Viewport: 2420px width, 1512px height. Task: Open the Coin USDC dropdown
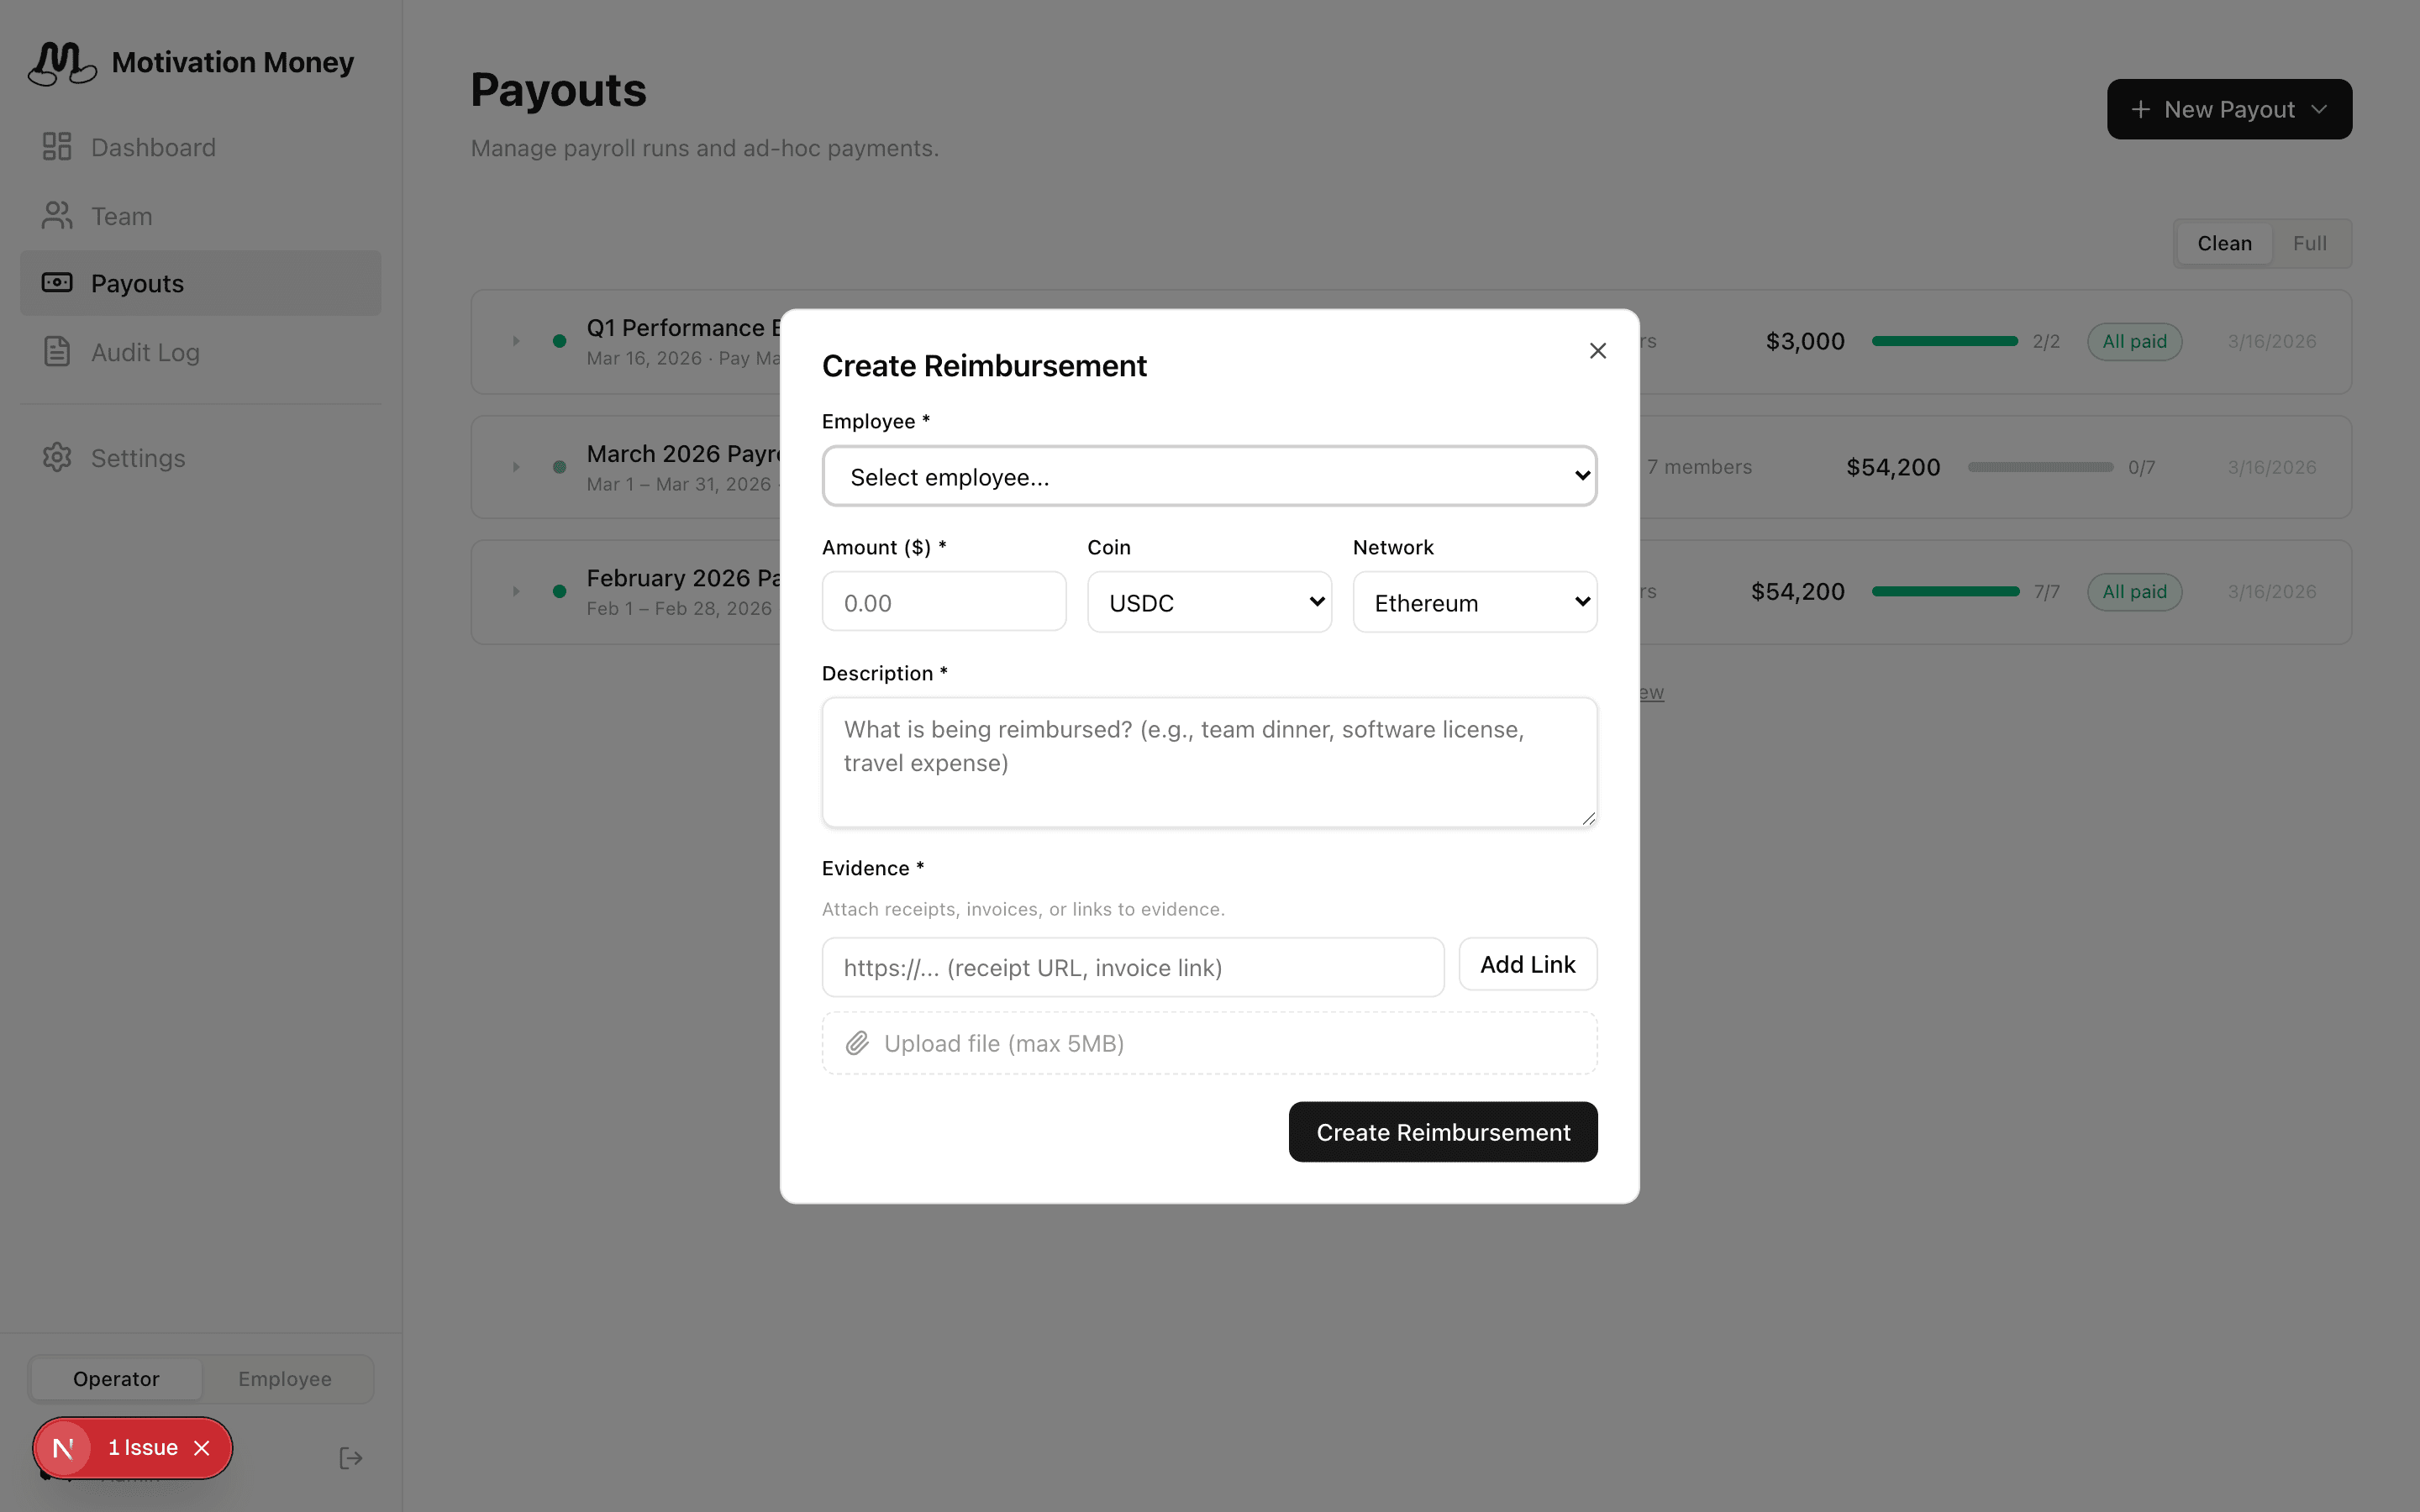(x=1208, y=603)
